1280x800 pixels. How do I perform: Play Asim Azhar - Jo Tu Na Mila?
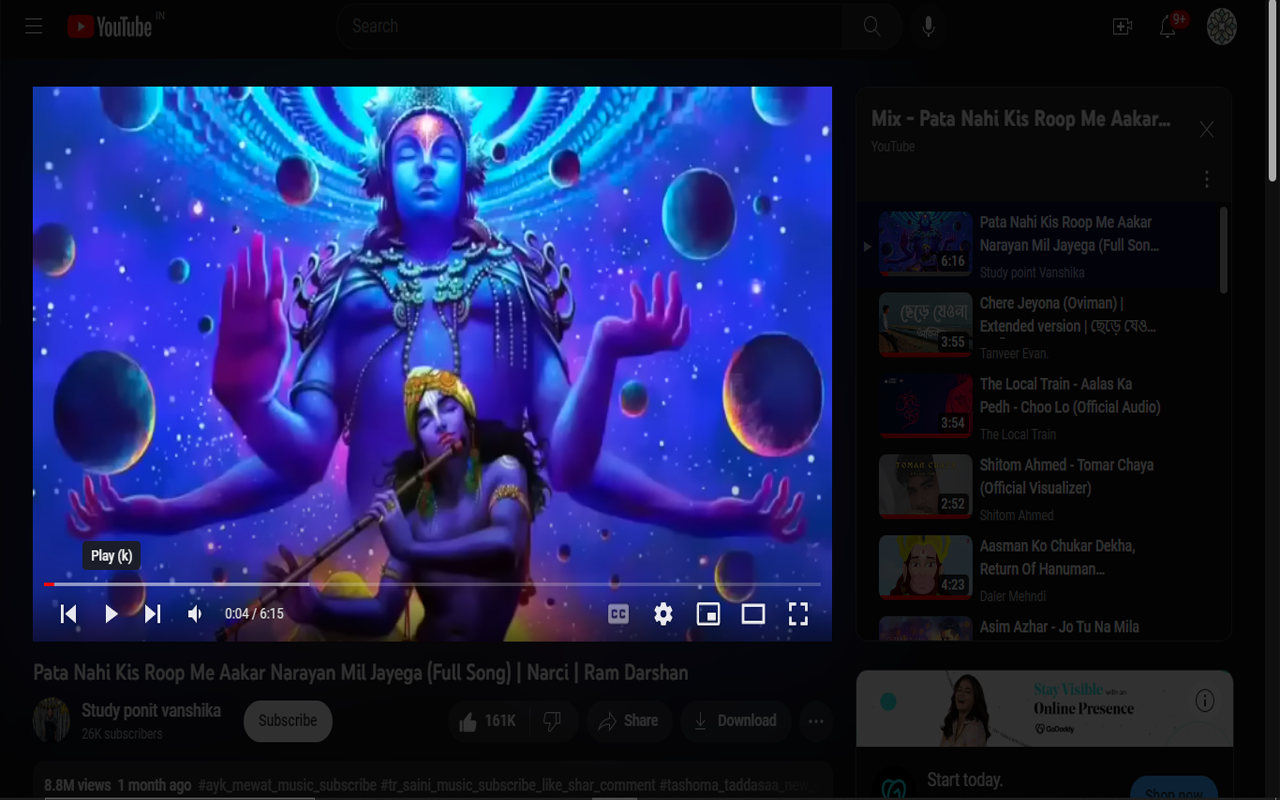[x=1039, y=627]
